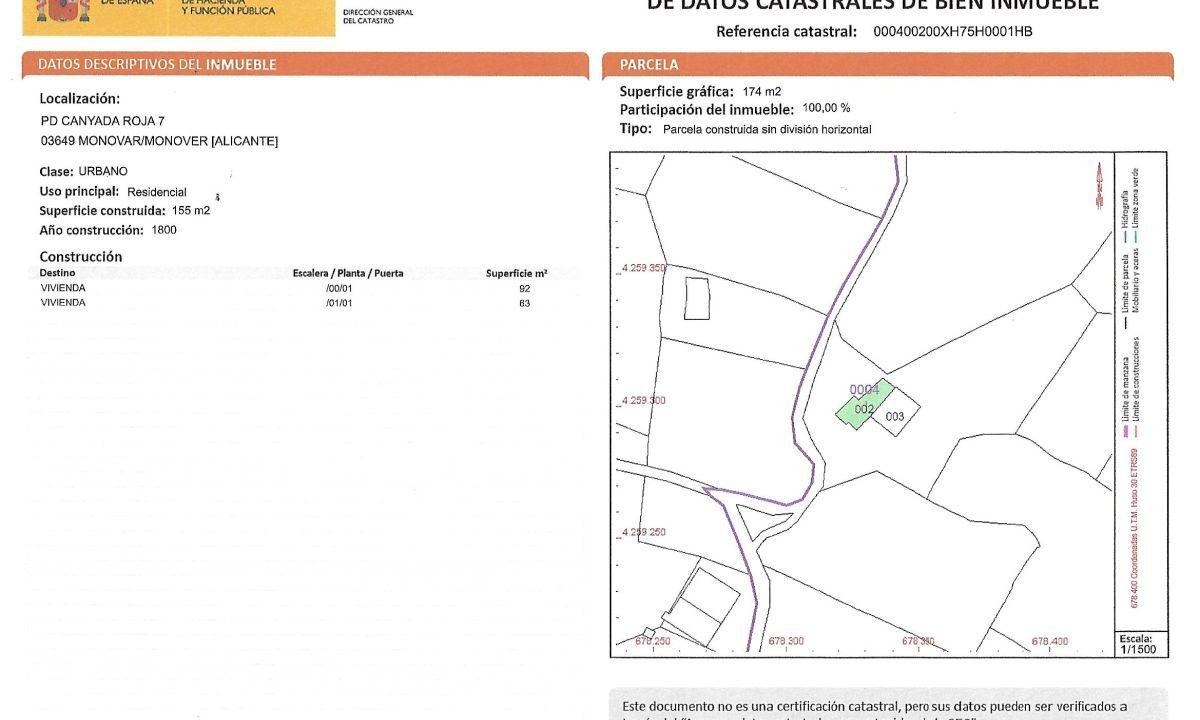Image resolution: width=1200 pixels, height=720 pixels.
Task: Click the 'Destino' column header
Action: [x=56, y=273]
